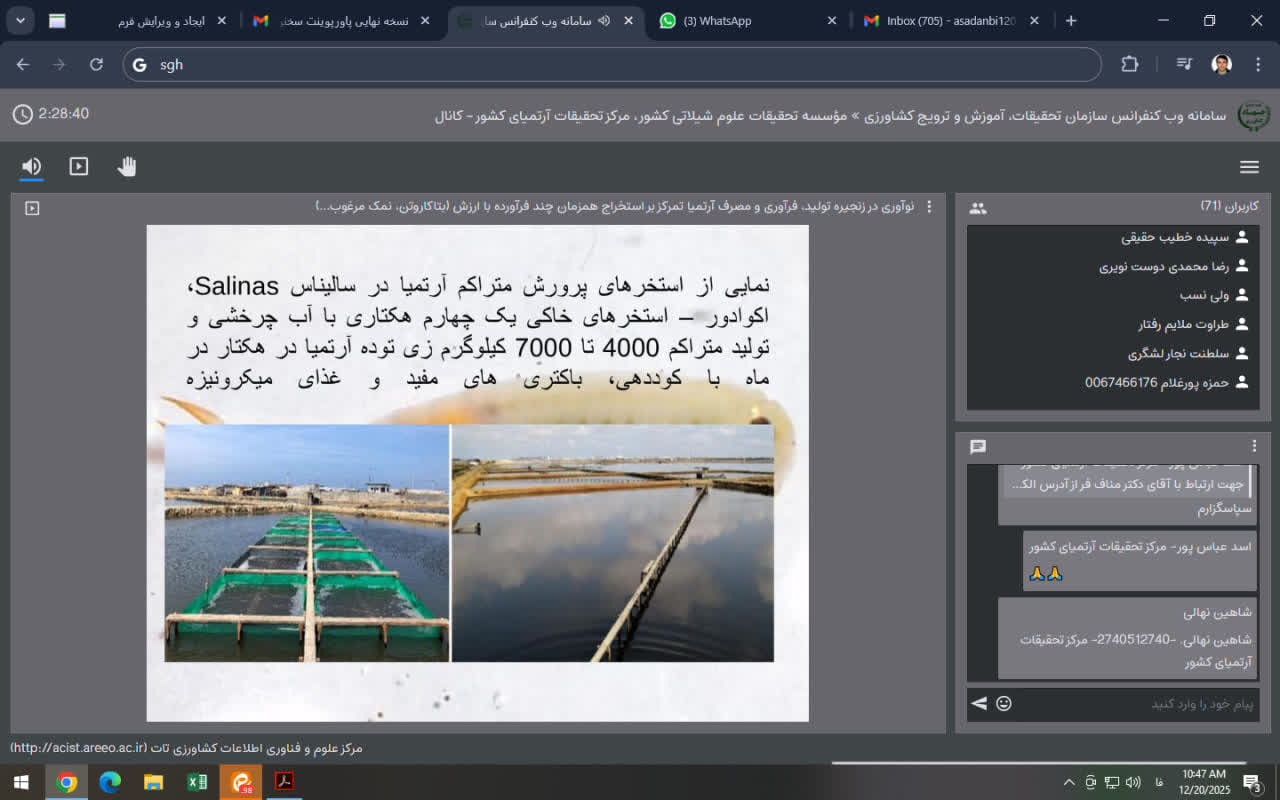Viewport: 1280px width, 800px height.
Task: Open Excel from the Windows taskbar
Action: click(197, 782)
